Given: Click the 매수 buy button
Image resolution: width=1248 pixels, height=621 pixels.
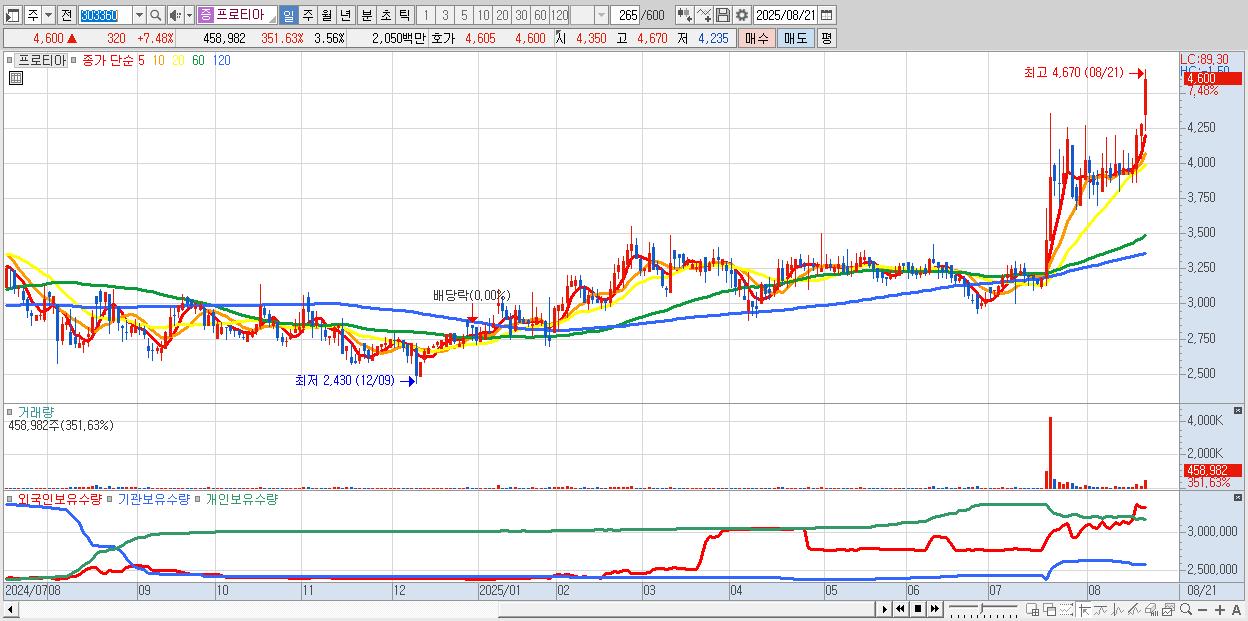Looking at the screenshot, I should [757, 38].
